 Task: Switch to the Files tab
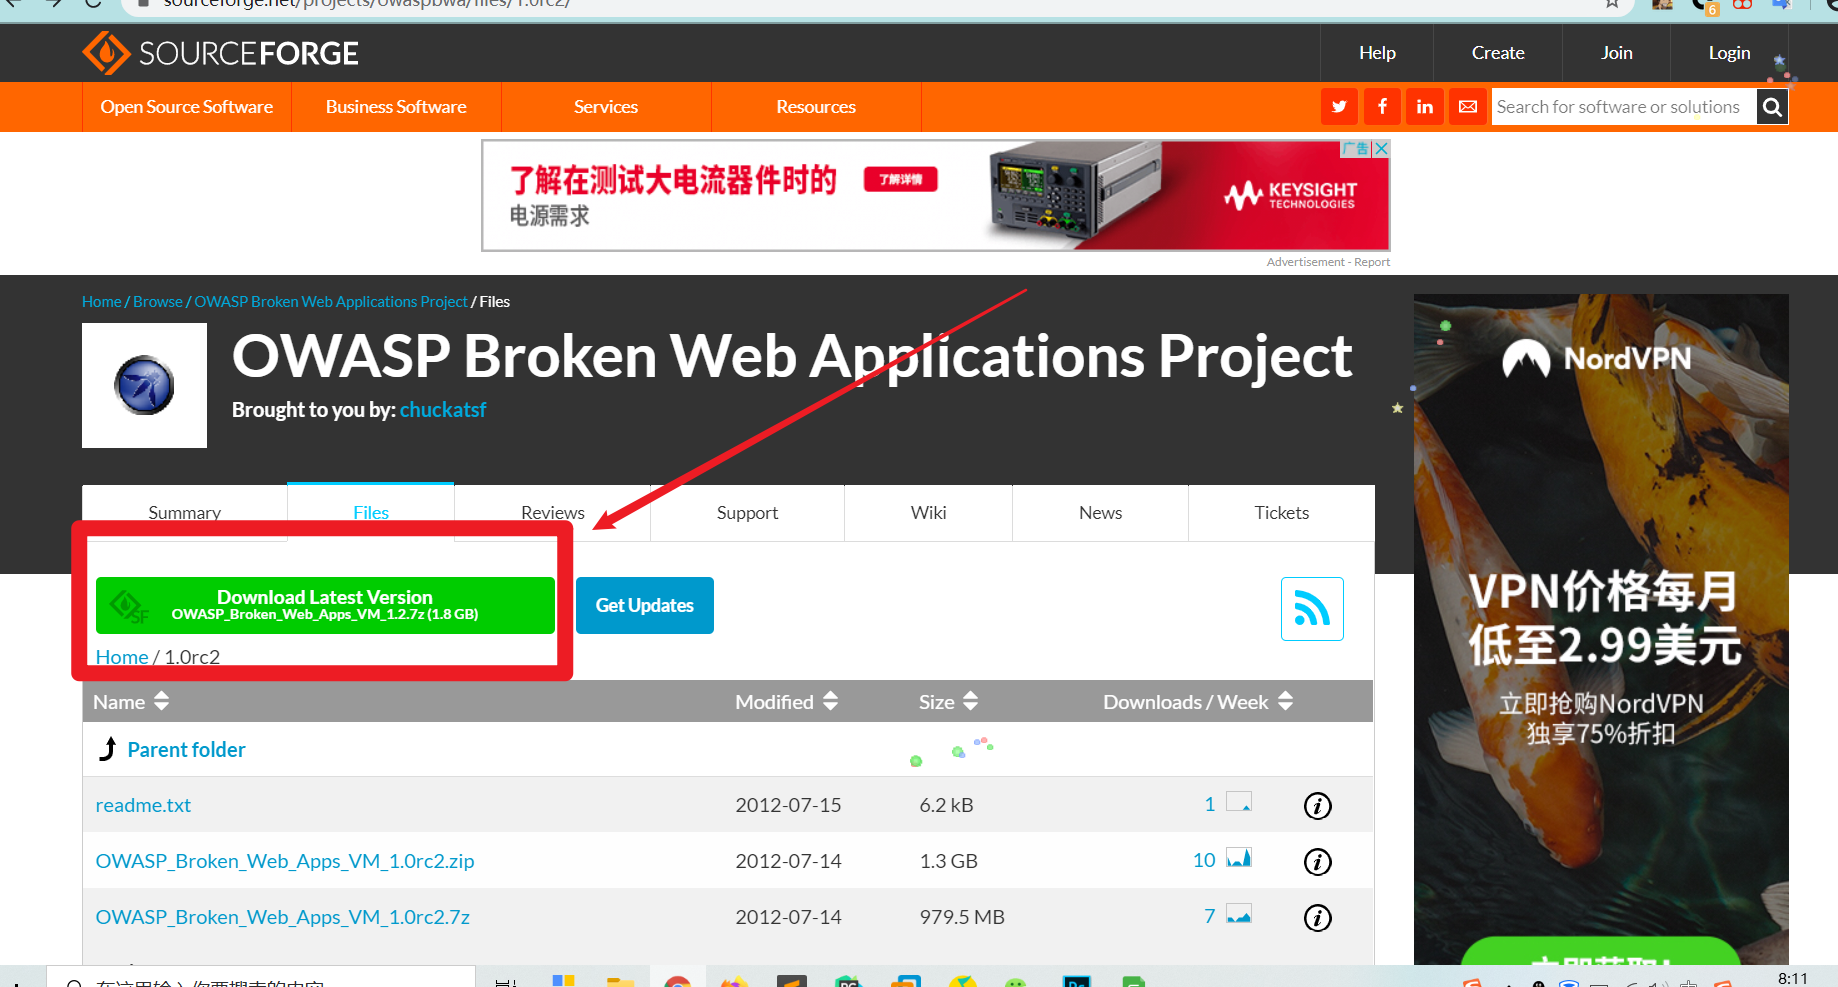point(371,513)
